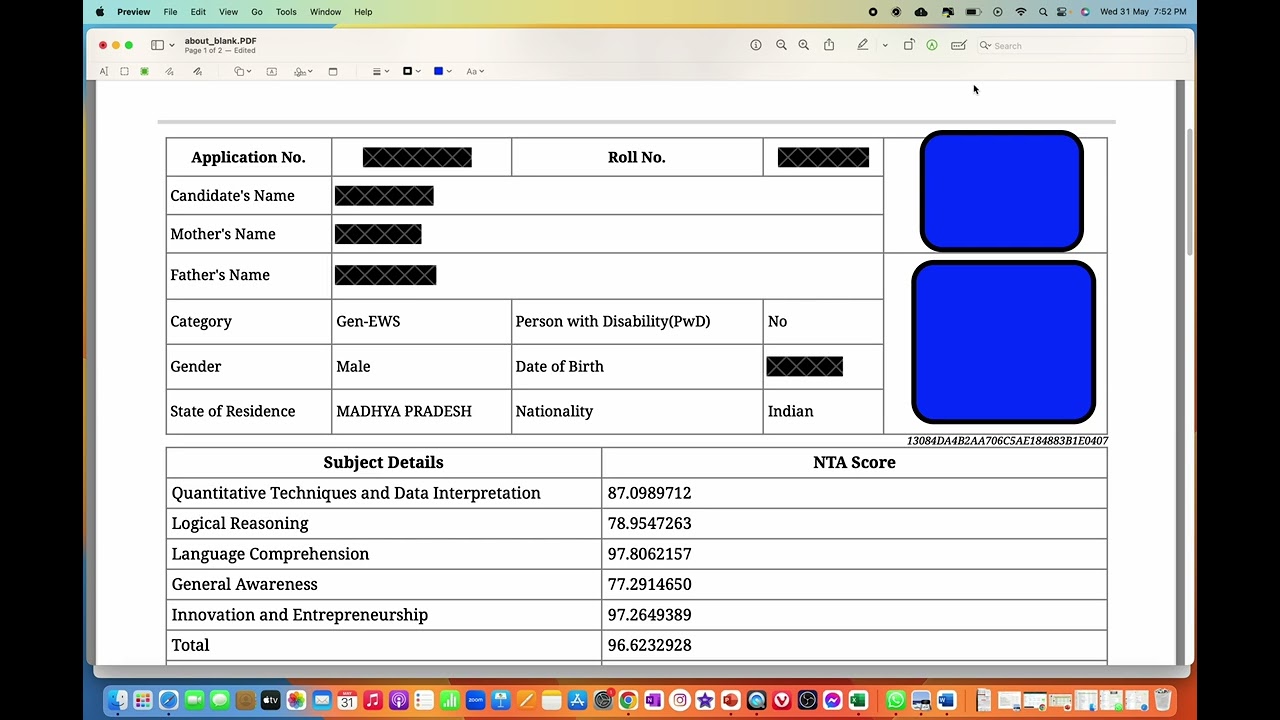The width and height of the screenshot is (1280, 720).
Task: Open Google Chrome from the Dock
Action: click(628, 701)
